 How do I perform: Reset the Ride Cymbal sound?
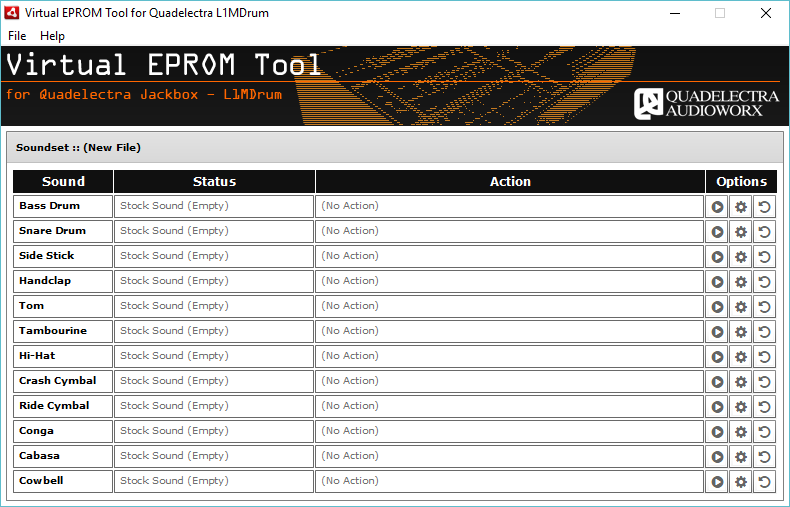(x=764, y=407)
